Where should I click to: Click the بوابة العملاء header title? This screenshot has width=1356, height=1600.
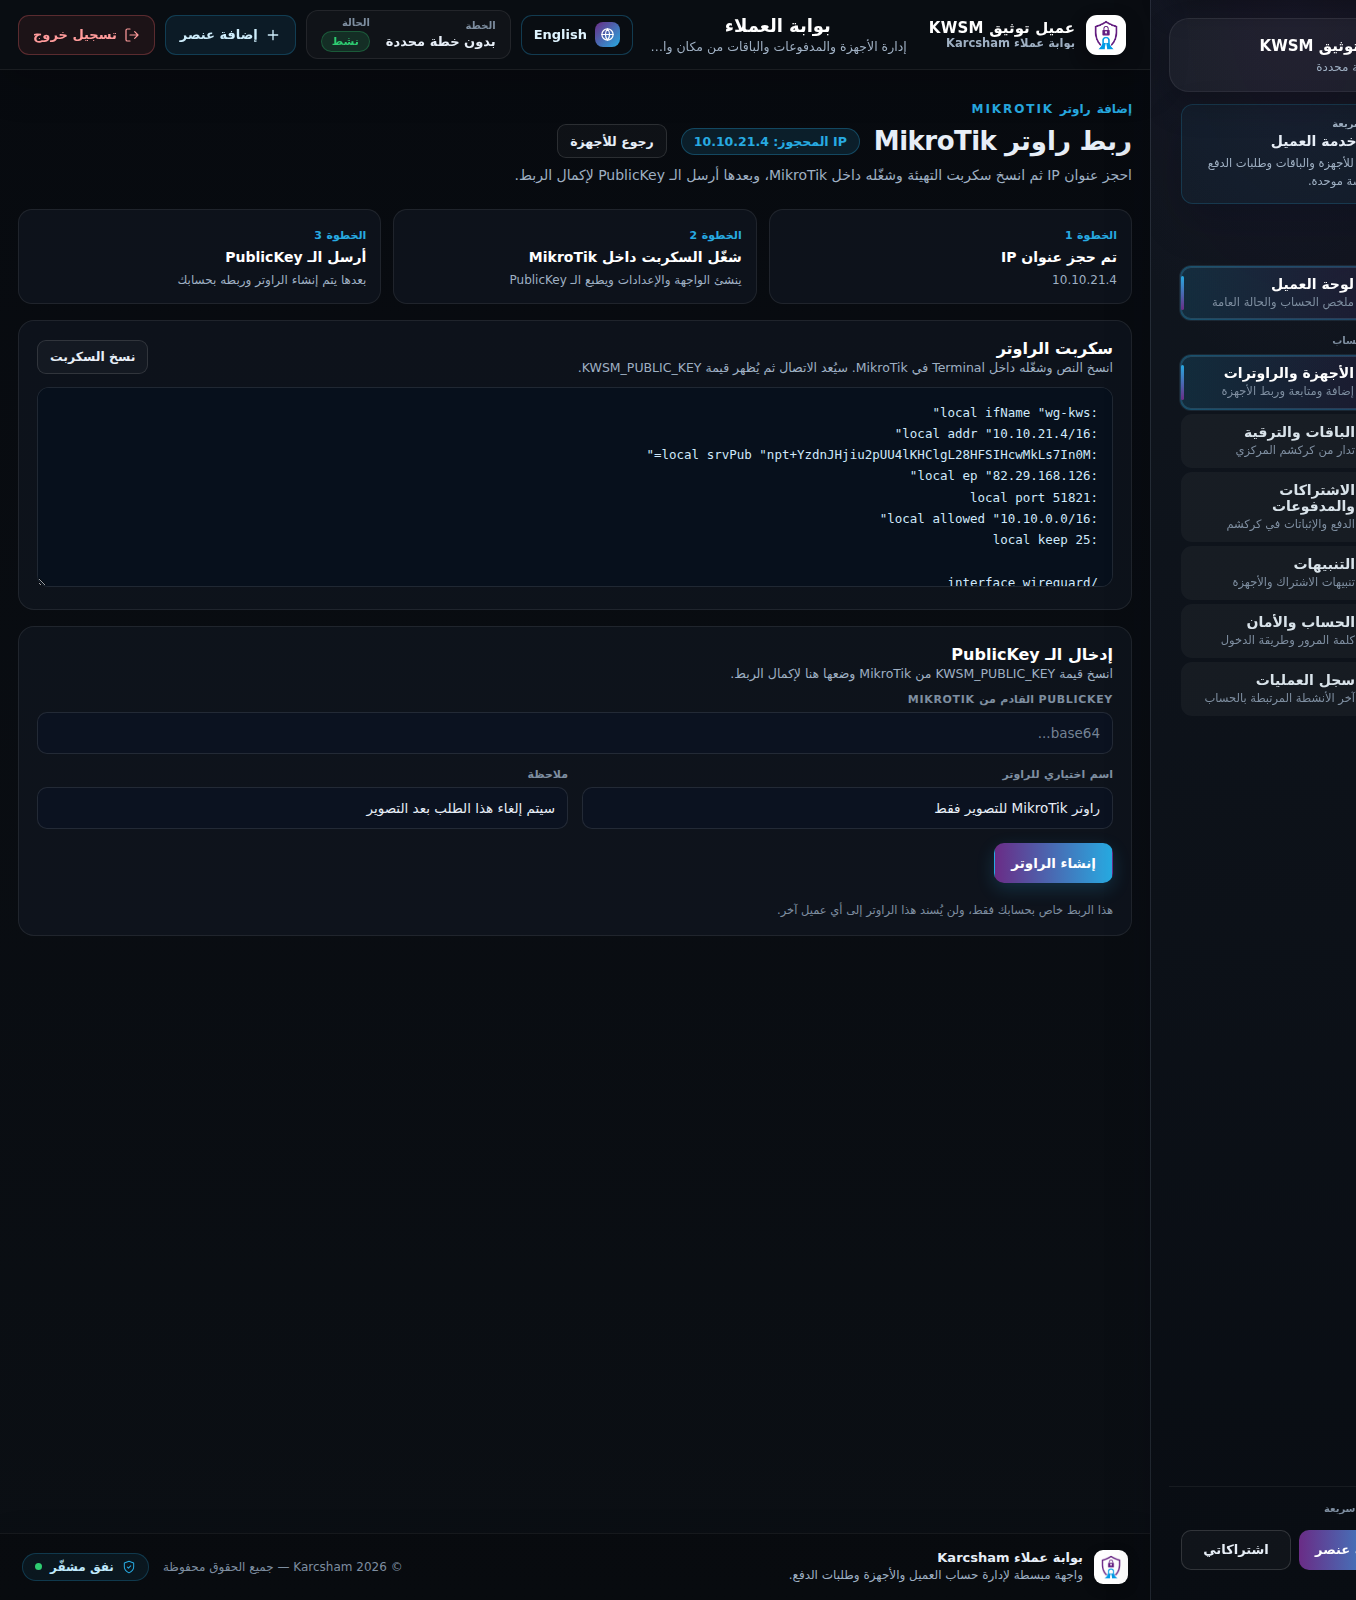(777, 26)
